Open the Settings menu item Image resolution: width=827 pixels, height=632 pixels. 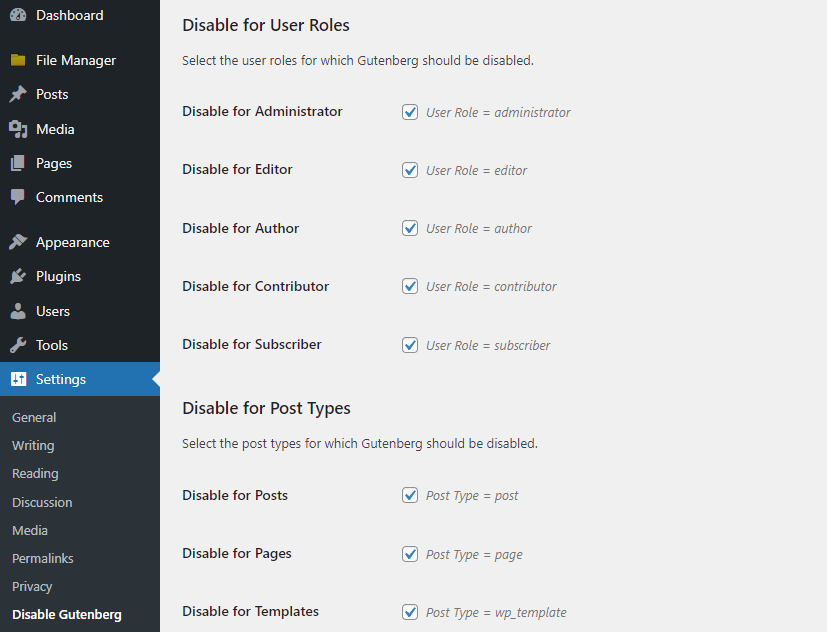61,379
